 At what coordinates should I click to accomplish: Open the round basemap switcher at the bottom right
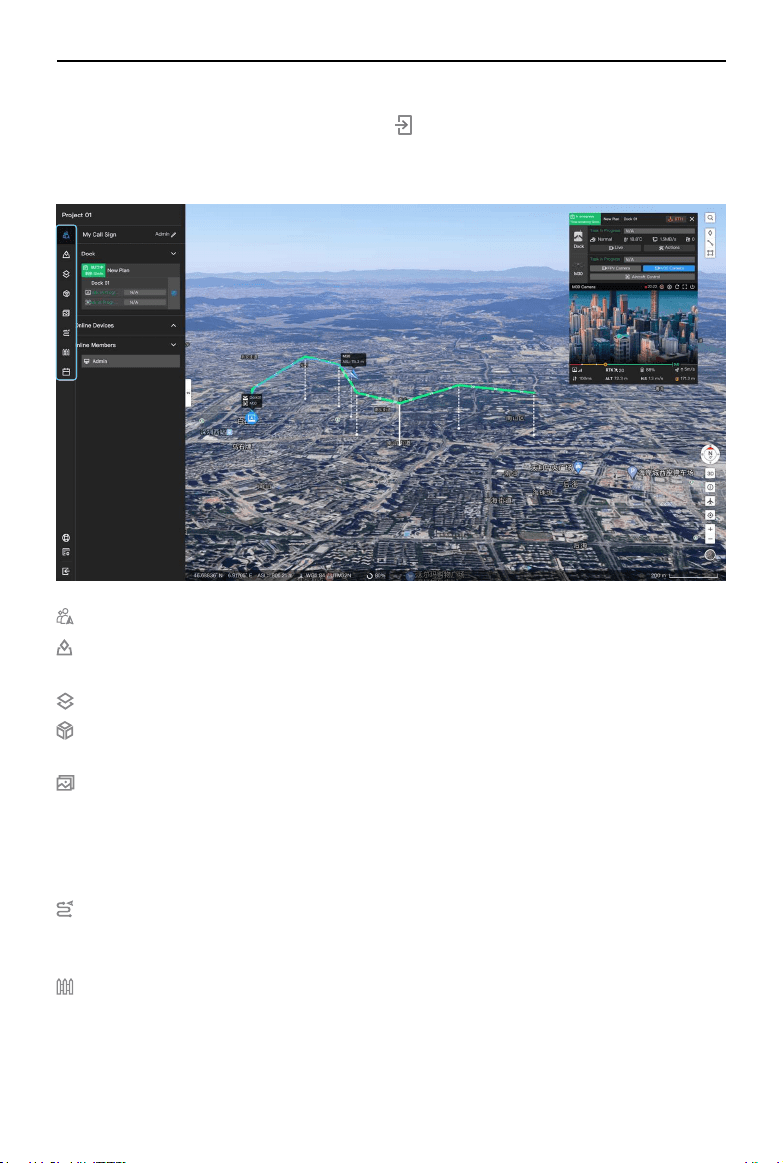coord(710,555)
